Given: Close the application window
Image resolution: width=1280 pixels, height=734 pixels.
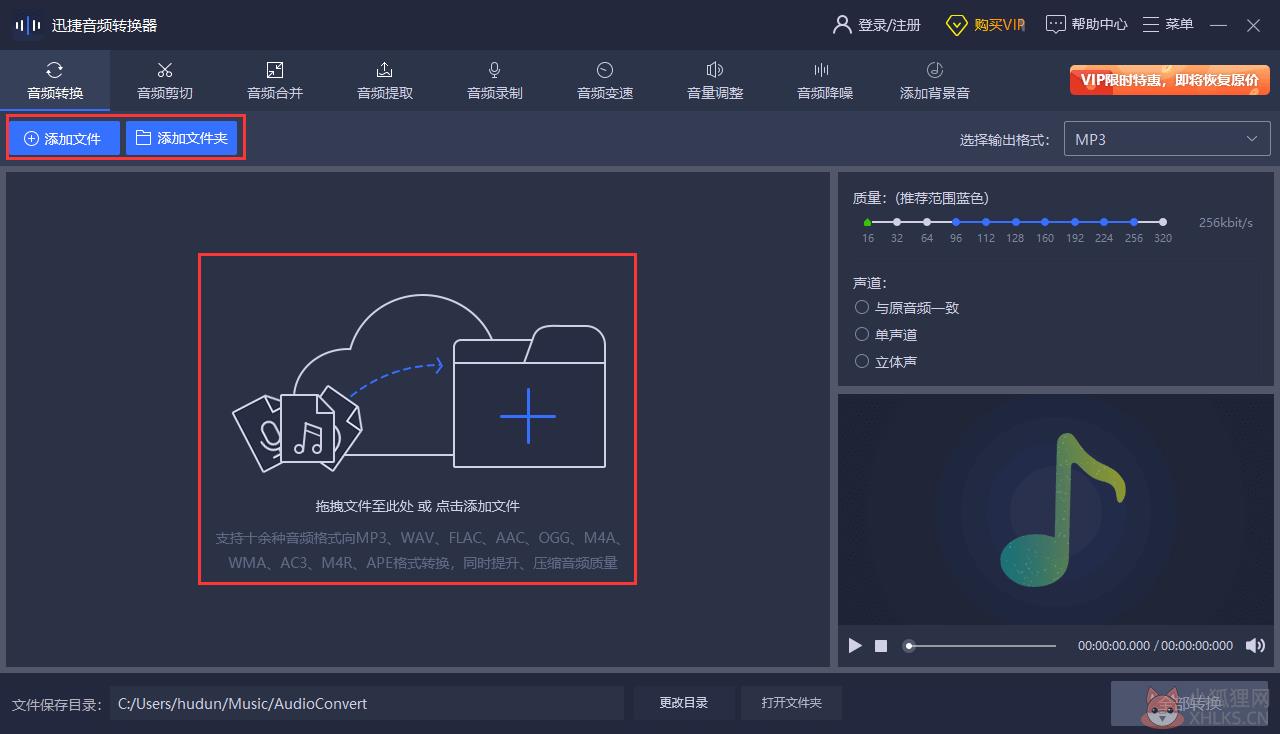Looking at the screenshot, I should coord(1253,25).
